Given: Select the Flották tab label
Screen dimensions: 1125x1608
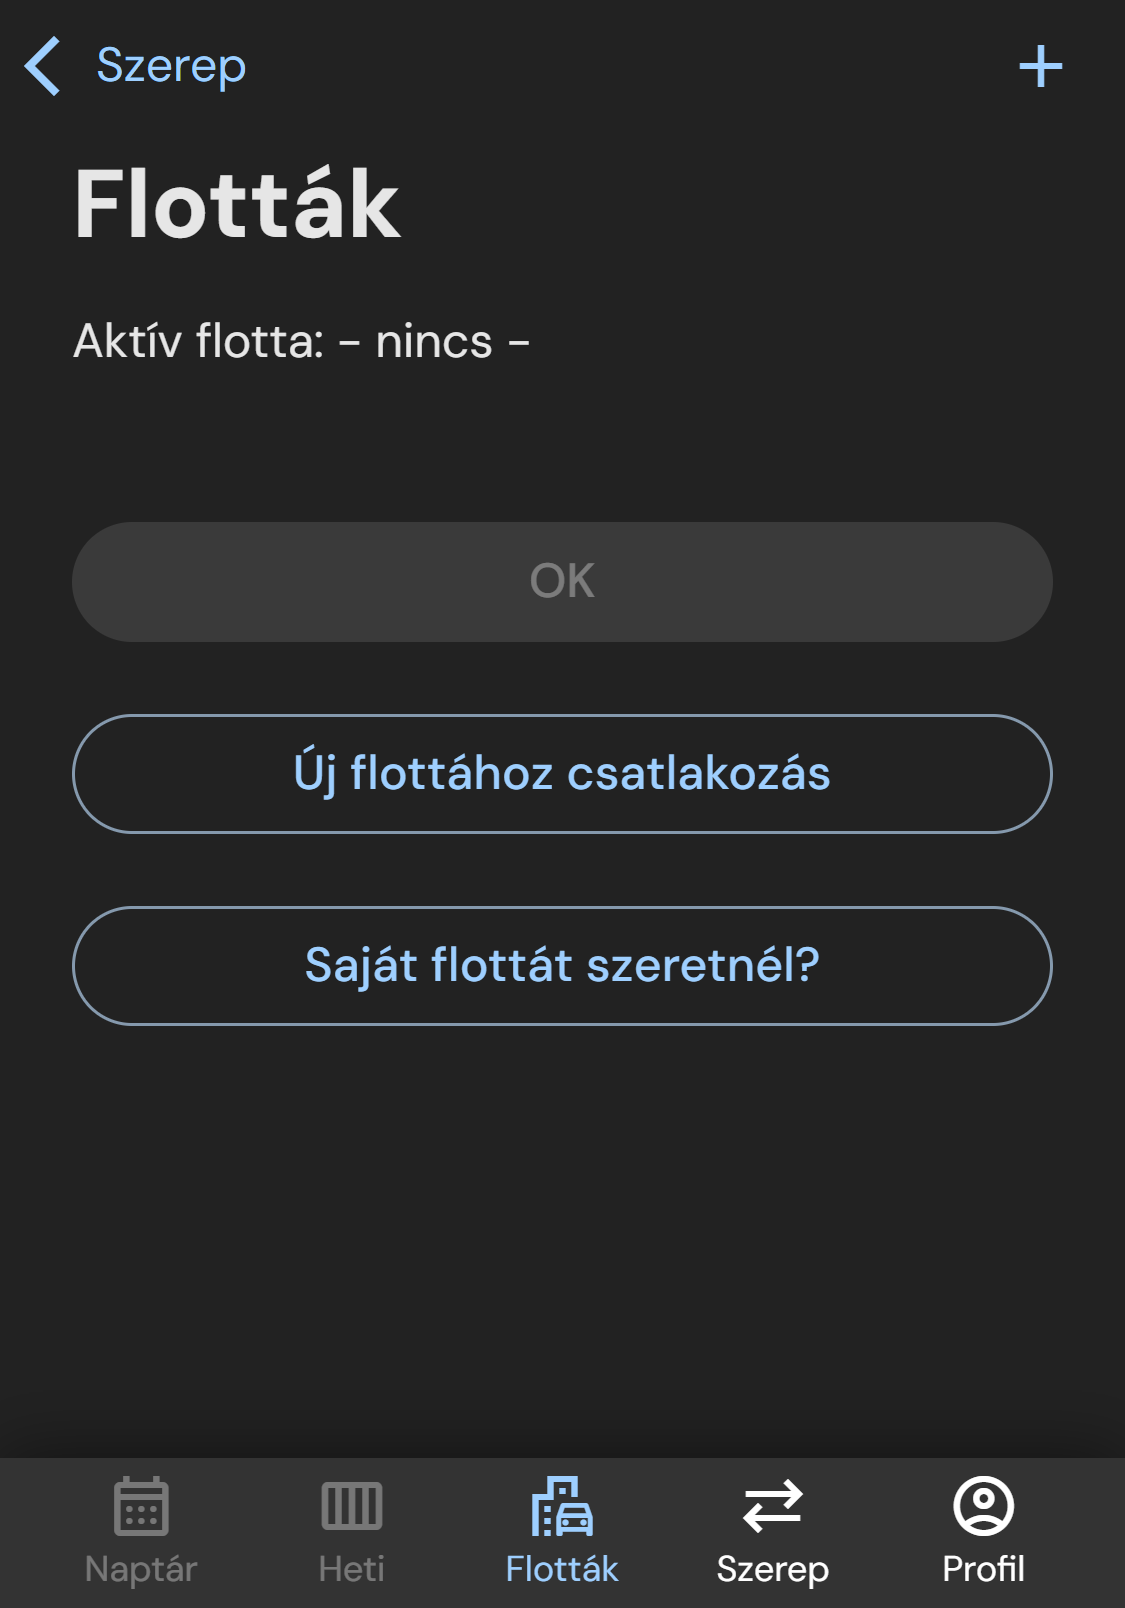Looking at the screenshot, I should 562,1569.
